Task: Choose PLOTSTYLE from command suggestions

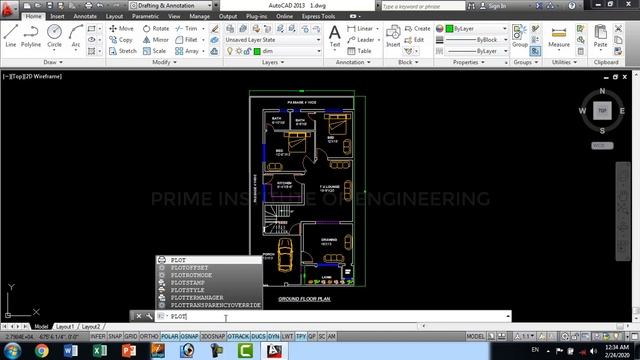Action: [209, 290]
